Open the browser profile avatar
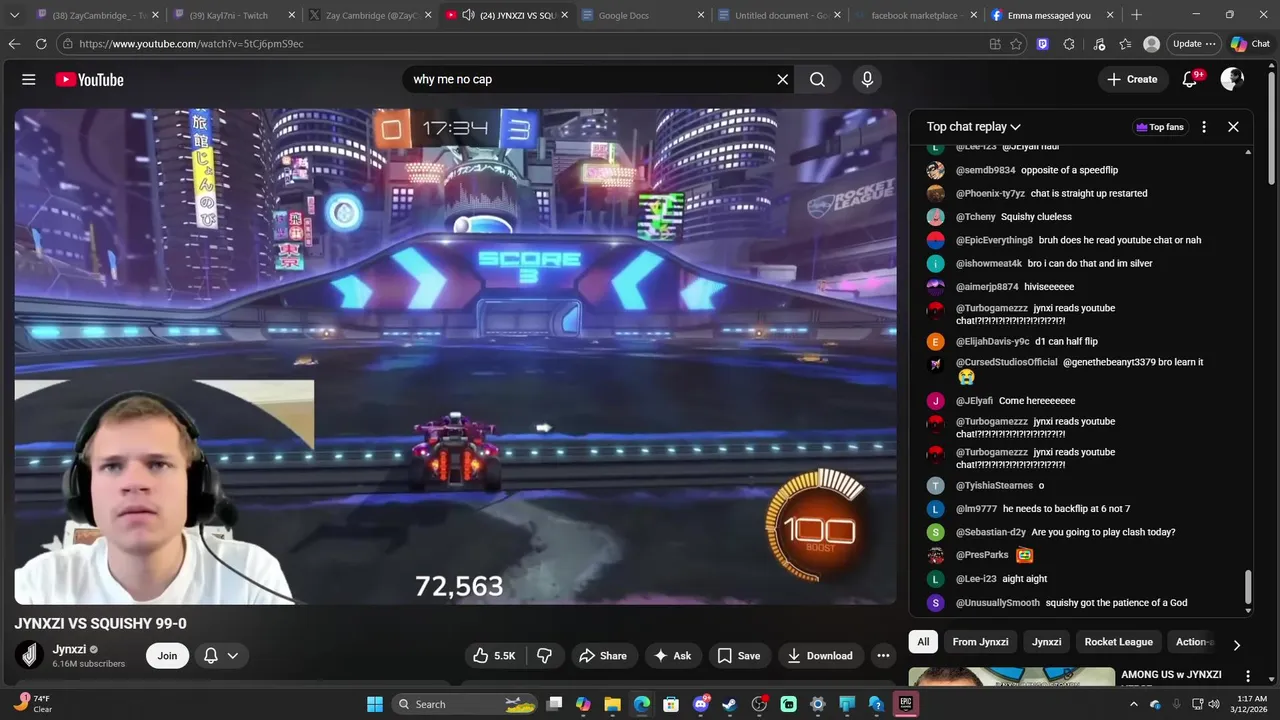The image size is (1280, 720). click(x=1152, y=44)
